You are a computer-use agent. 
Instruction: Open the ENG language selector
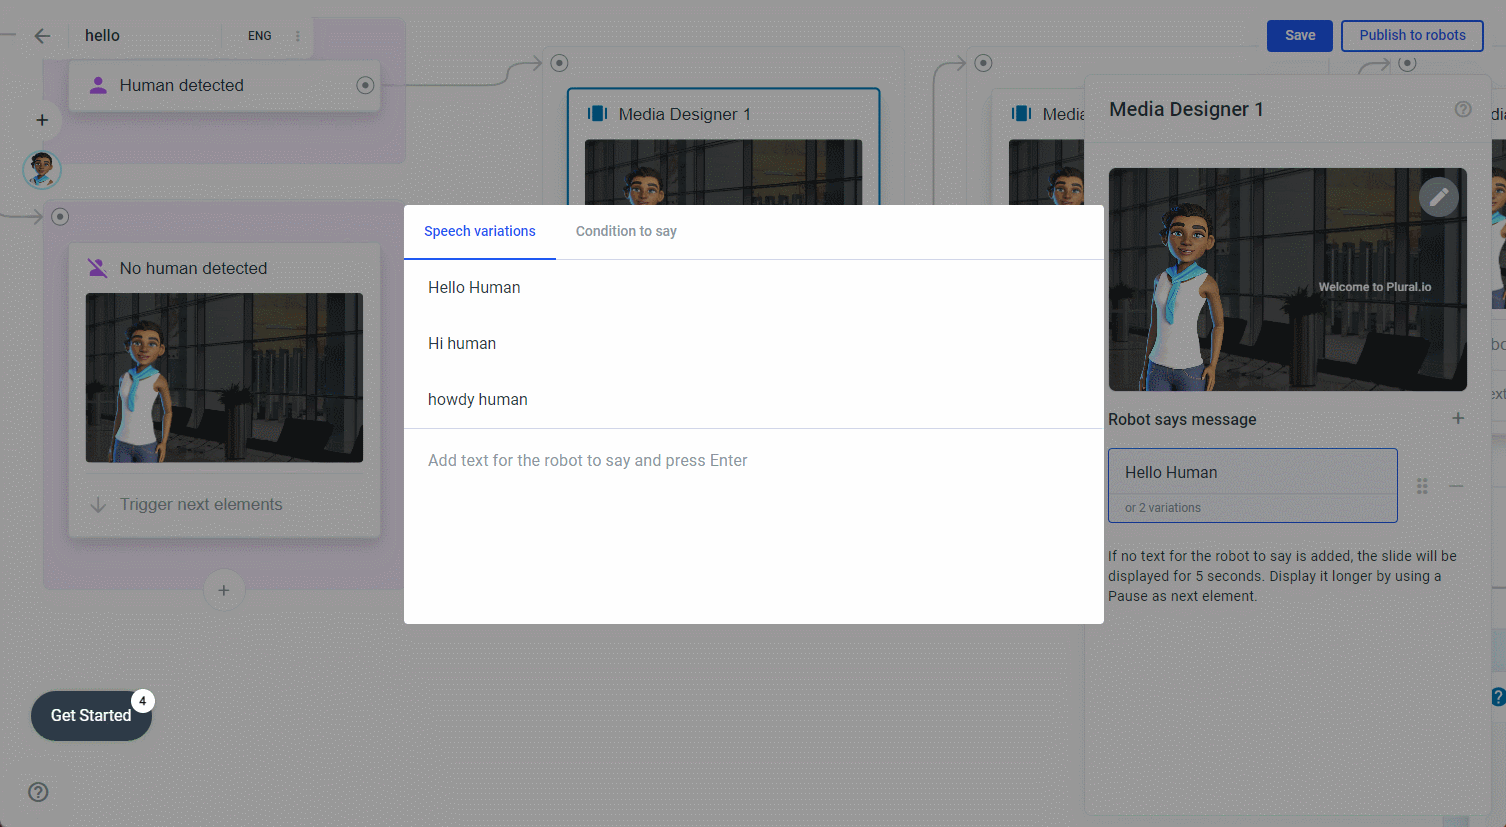coord(260,36)
